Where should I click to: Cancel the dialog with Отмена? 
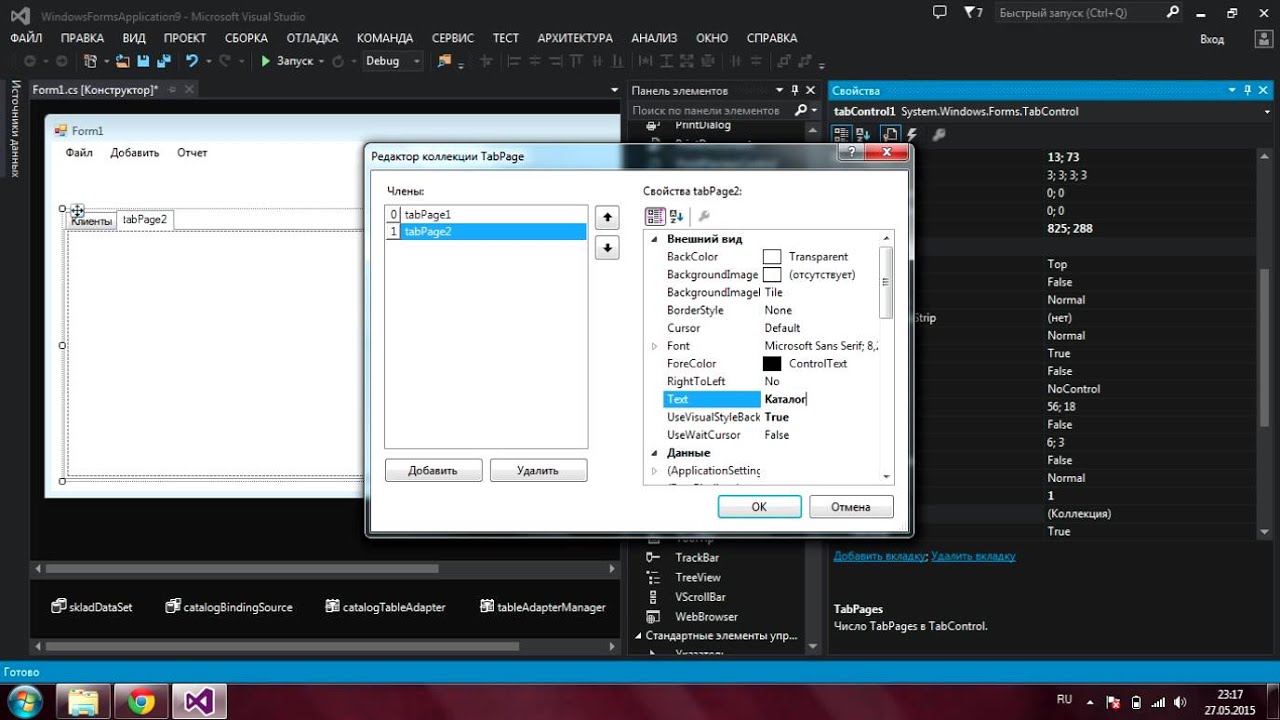(x=851, y=507)
